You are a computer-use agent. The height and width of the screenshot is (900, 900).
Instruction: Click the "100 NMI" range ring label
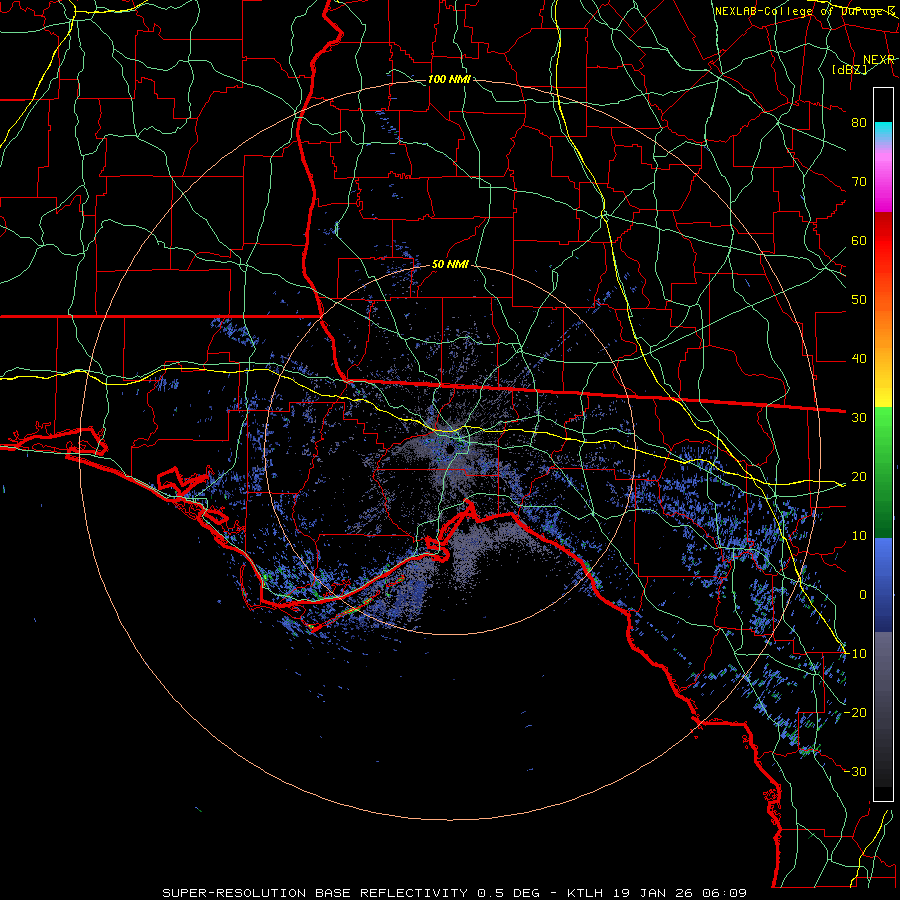[449, 79]
